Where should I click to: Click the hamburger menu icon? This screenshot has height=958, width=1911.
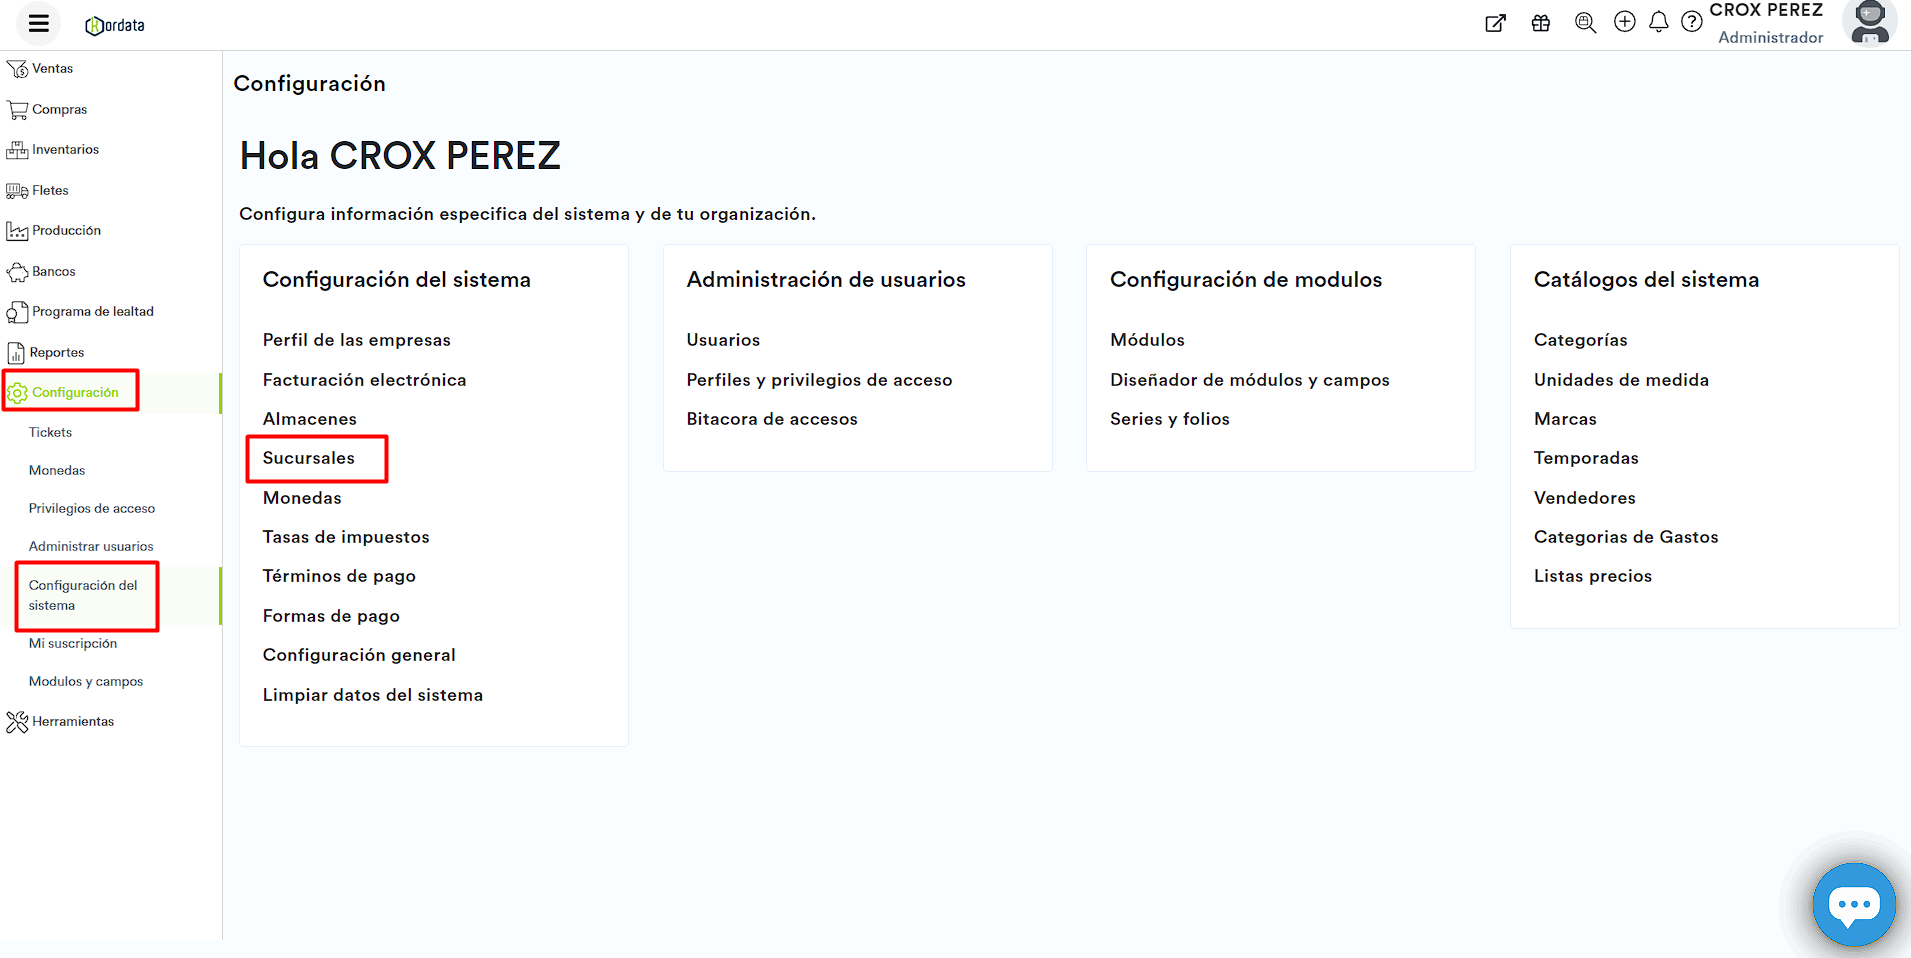click(x=38, y=24)
